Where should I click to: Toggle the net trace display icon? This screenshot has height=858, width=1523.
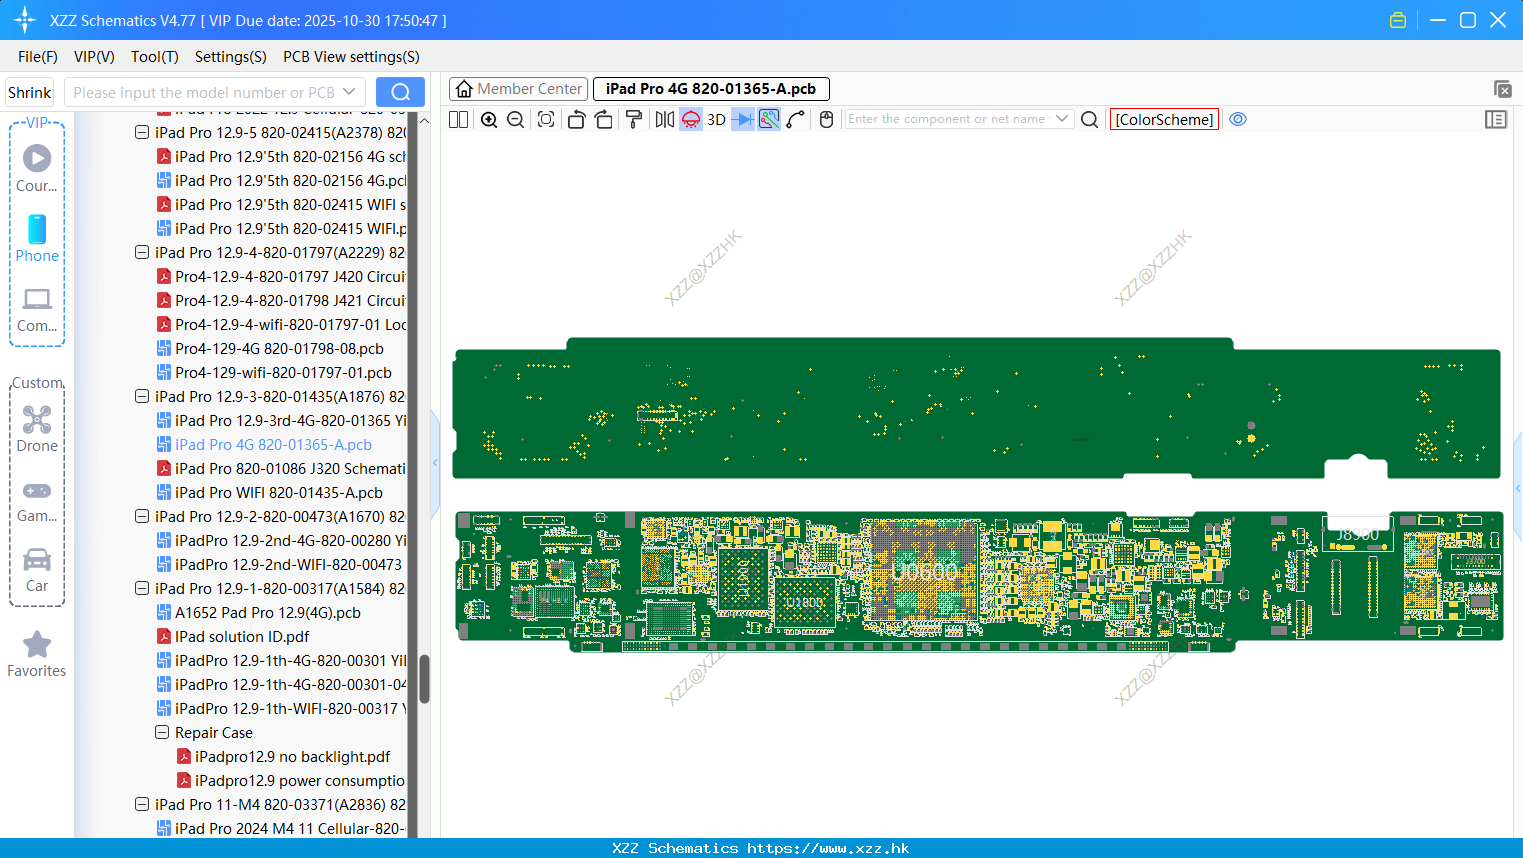(x=769, y=119)
